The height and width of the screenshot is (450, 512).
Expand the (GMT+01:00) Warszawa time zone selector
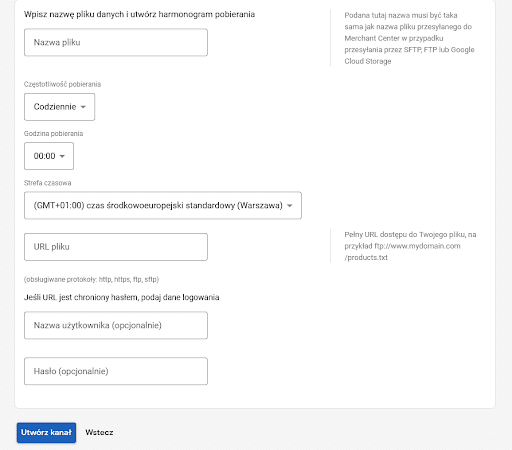click(x=163, y=205)
